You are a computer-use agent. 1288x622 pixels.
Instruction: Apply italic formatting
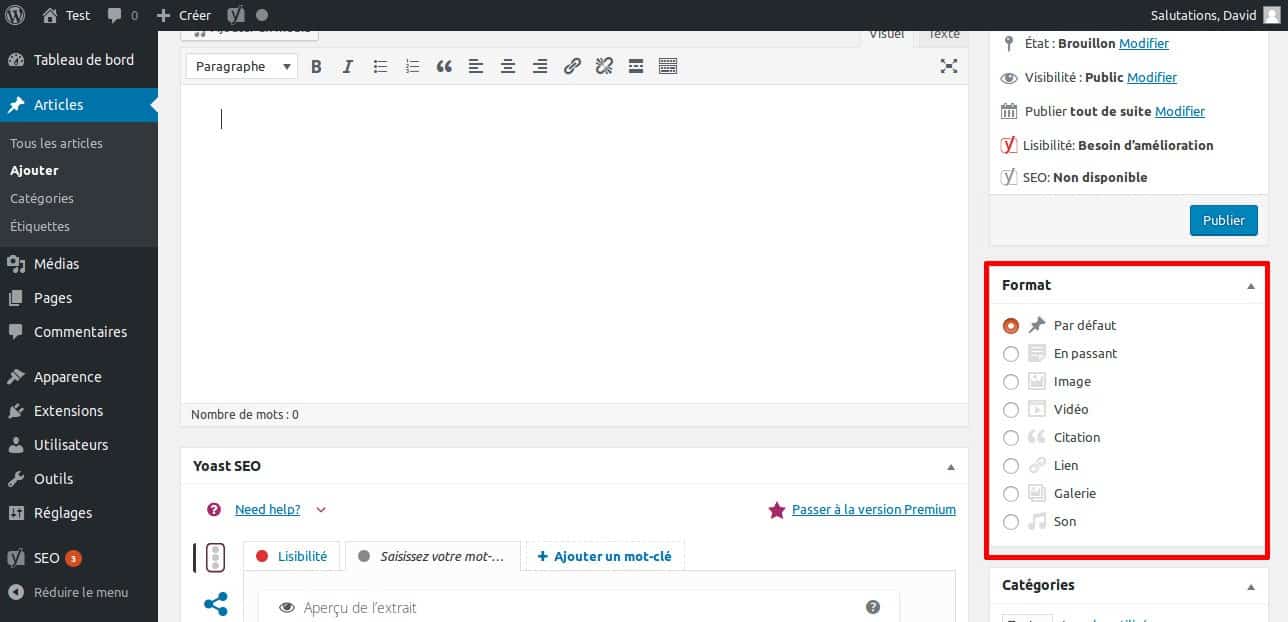point(347,66)
